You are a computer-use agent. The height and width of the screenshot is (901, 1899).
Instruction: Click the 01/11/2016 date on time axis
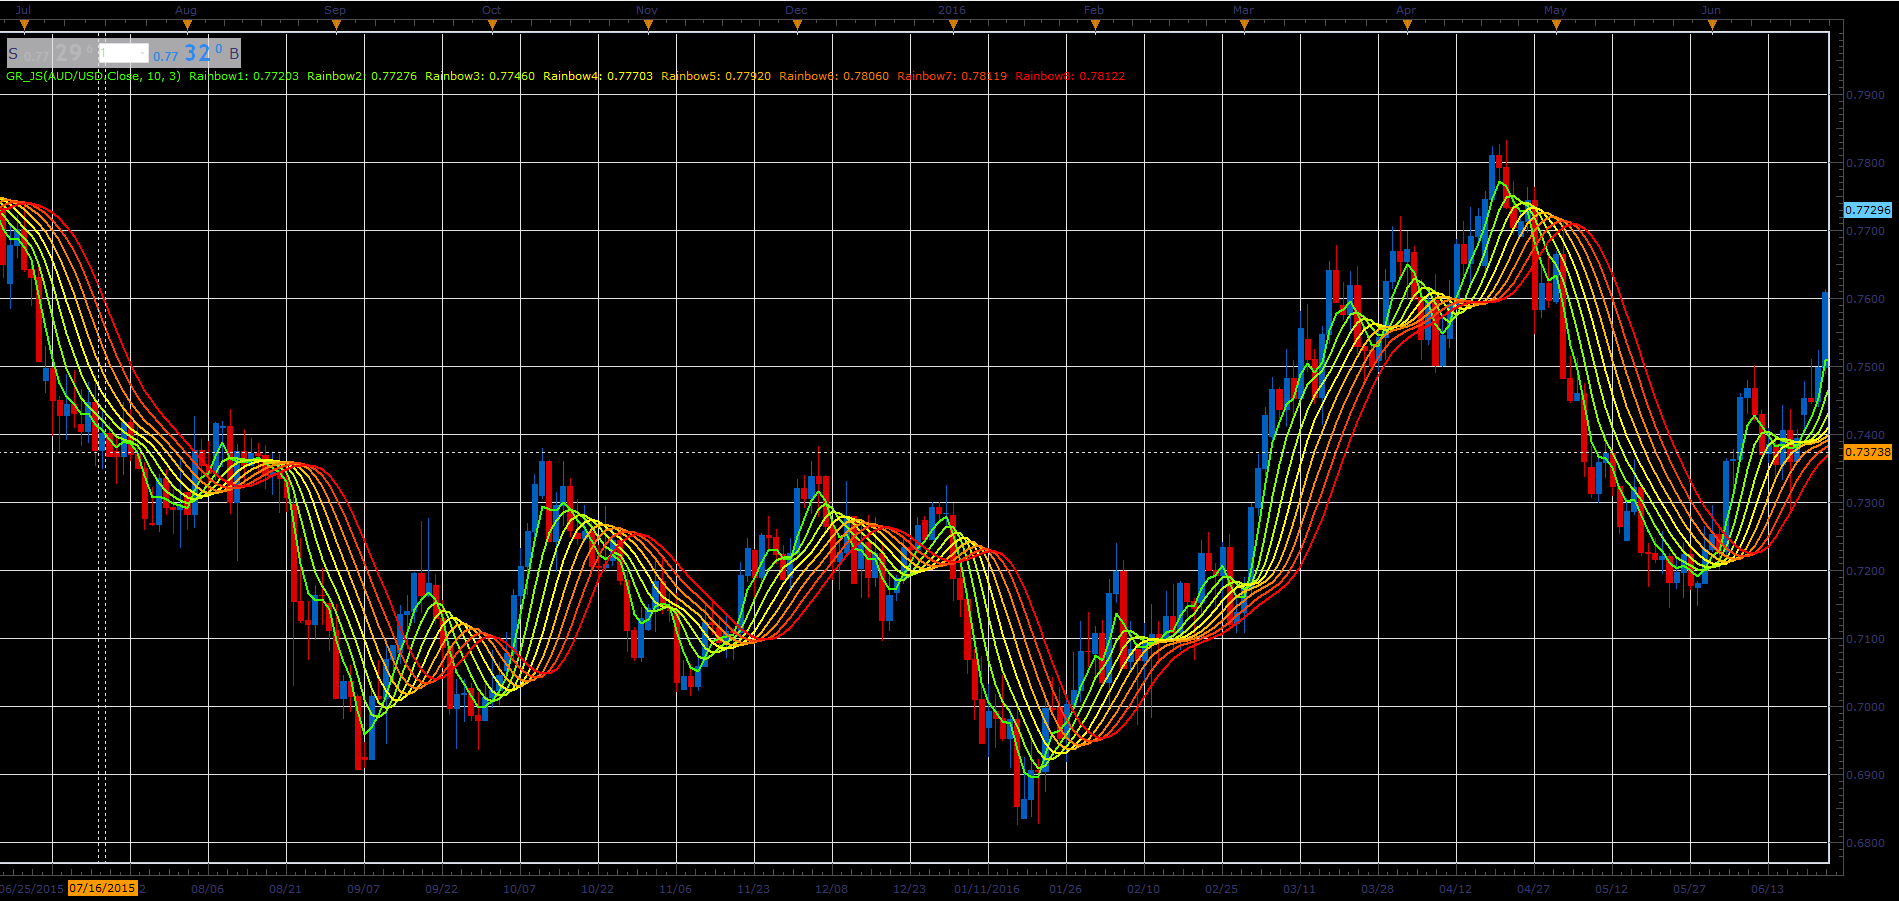pos(987,888)
